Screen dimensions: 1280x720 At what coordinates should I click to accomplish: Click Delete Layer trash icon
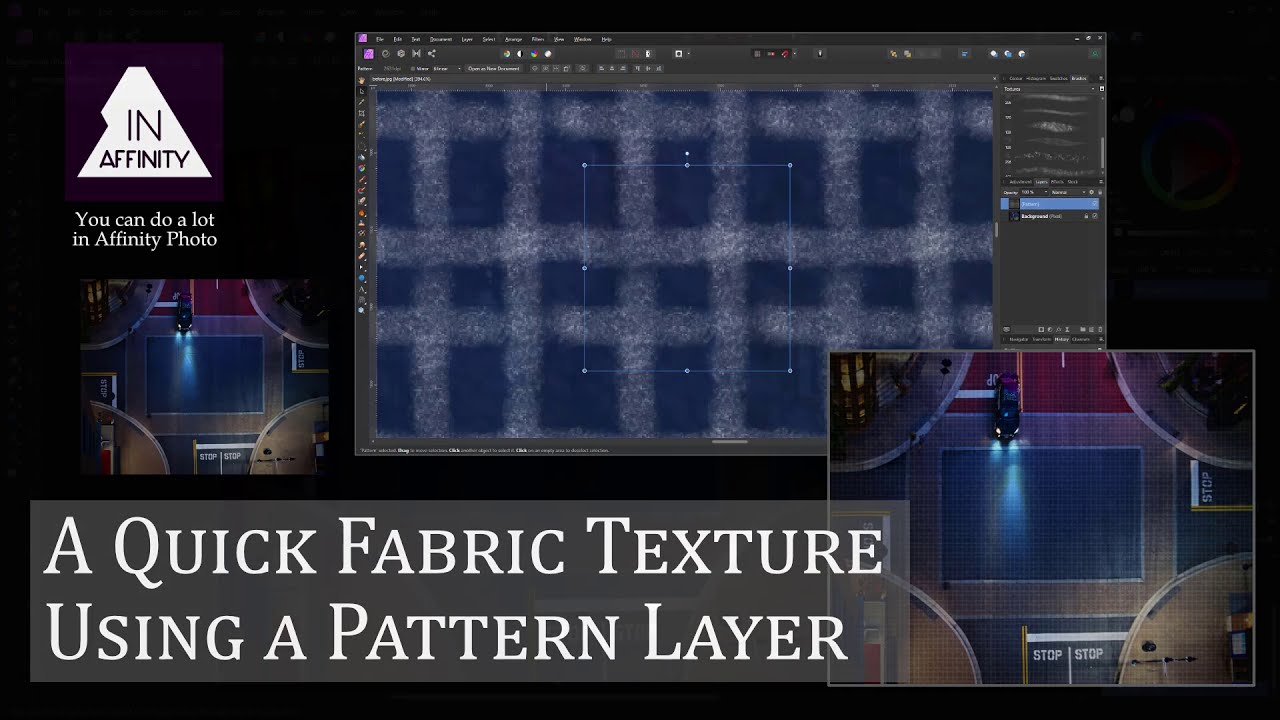point(1100,329)
